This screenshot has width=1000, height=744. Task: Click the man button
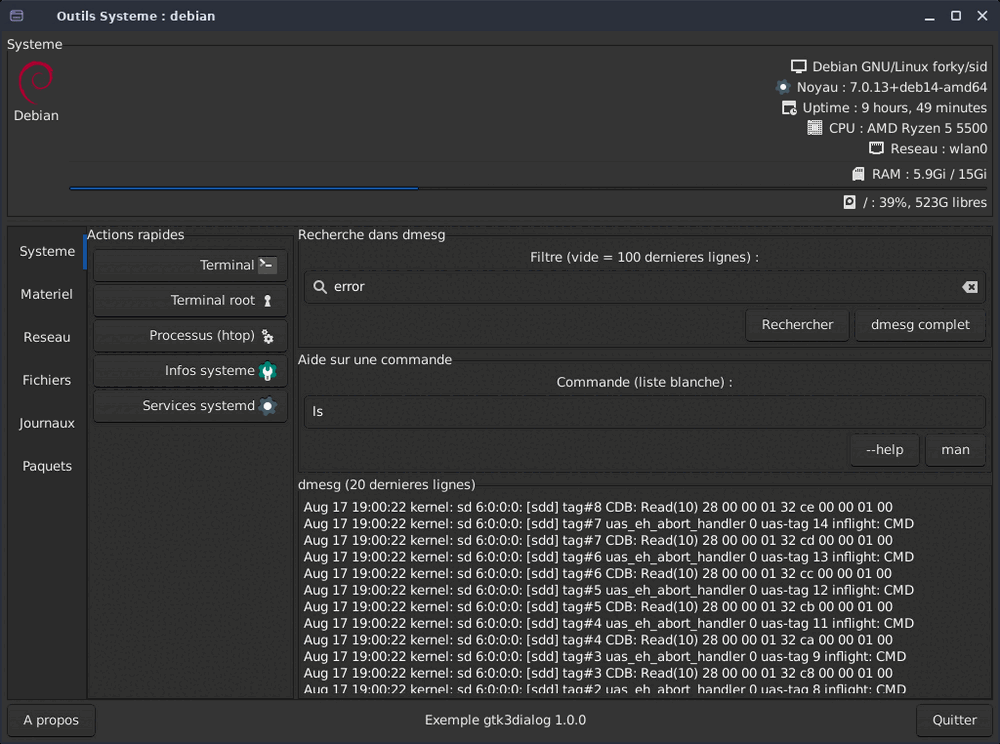pos(955,449)
